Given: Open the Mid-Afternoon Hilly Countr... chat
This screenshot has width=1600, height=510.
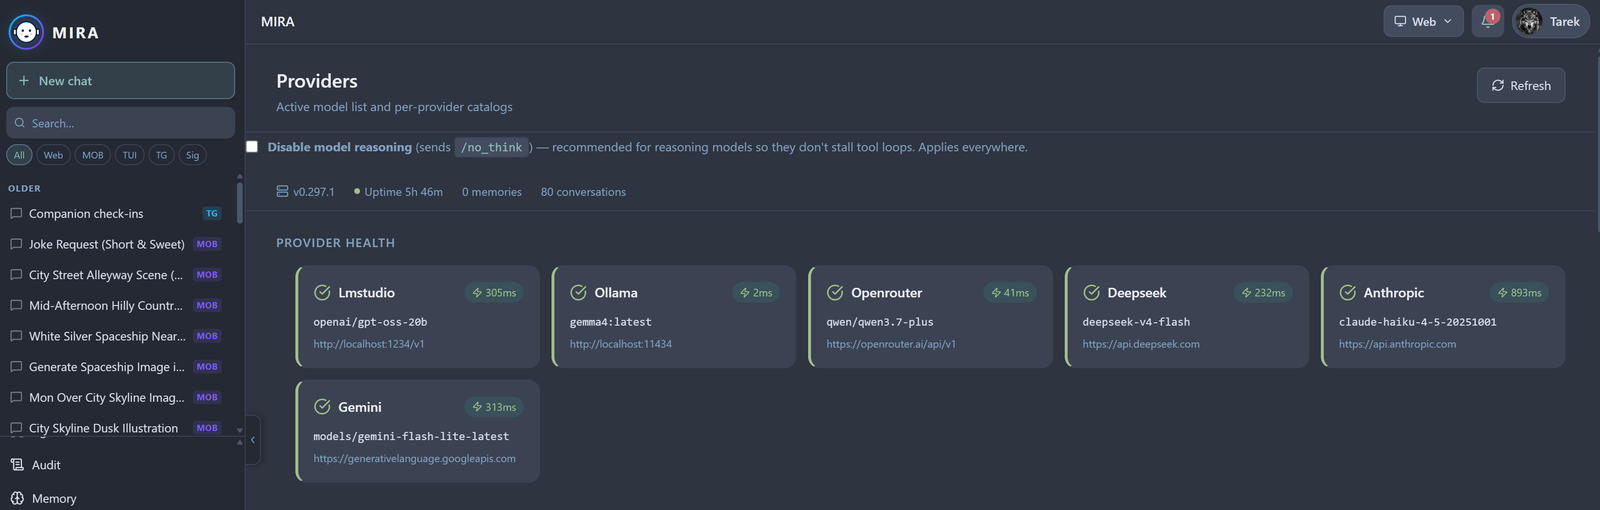Looking at the screenshot, I should tap(116, 305).
